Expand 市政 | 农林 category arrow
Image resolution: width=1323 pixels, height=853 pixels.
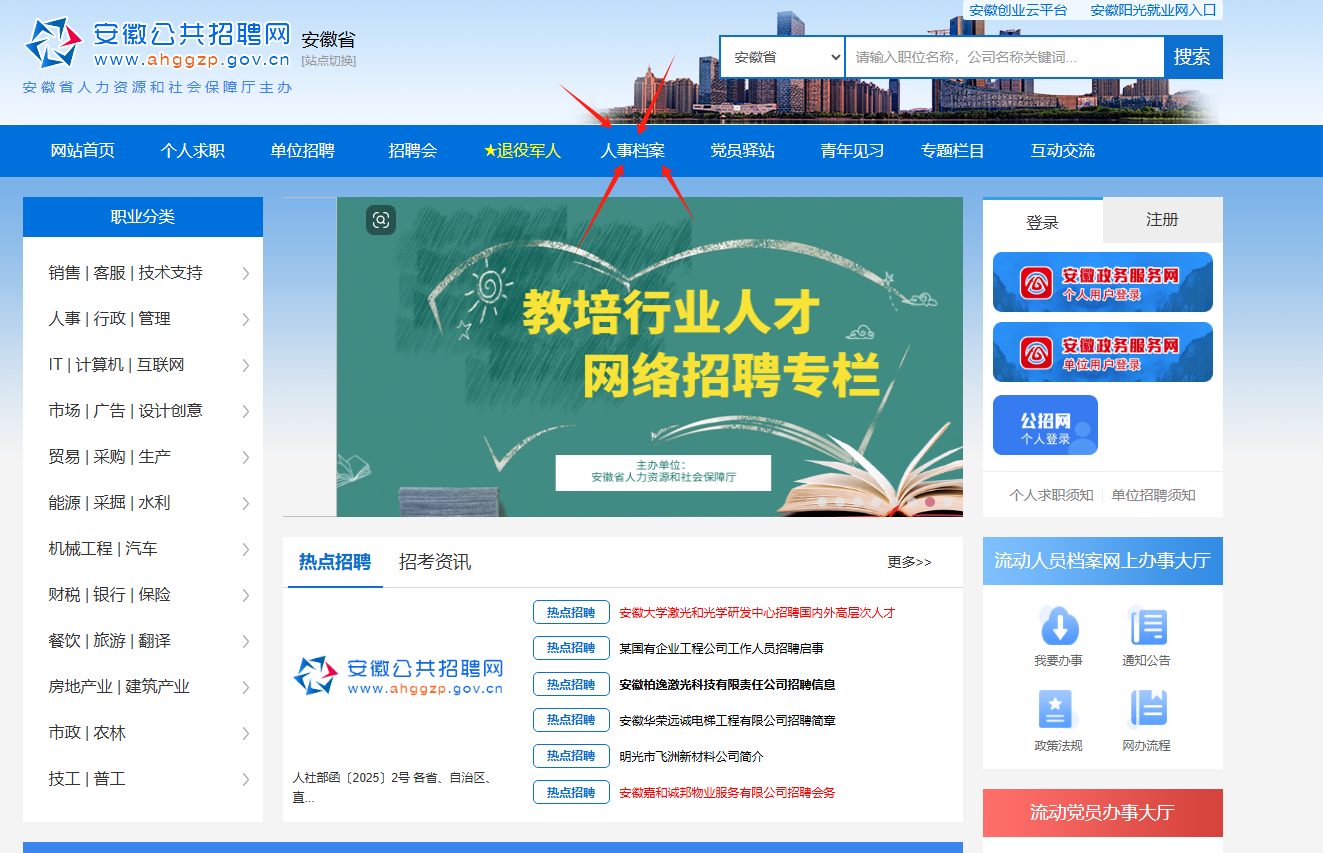pyautogui.click(x=246, y=734)
